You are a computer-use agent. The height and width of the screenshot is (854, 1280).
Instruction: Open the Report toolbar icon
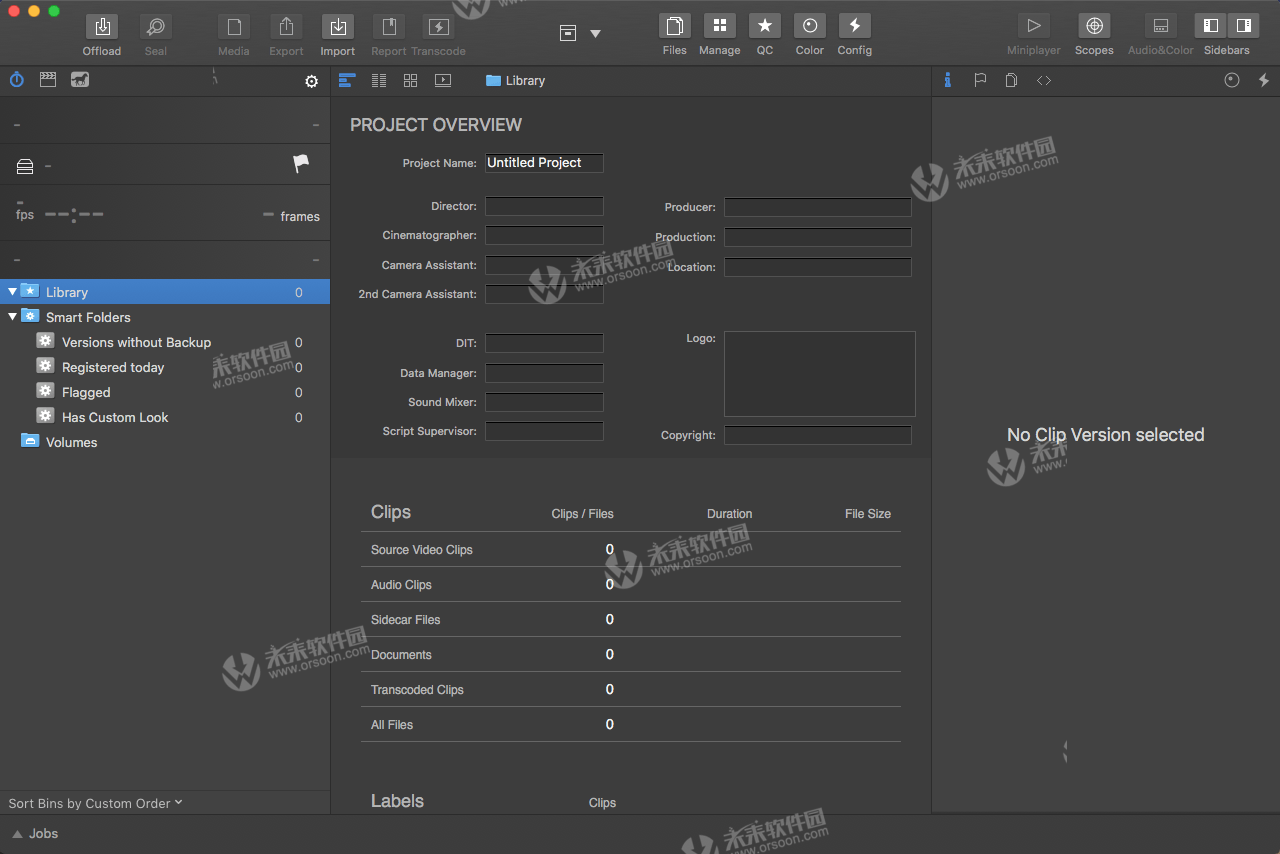click(x=388, y=27)
